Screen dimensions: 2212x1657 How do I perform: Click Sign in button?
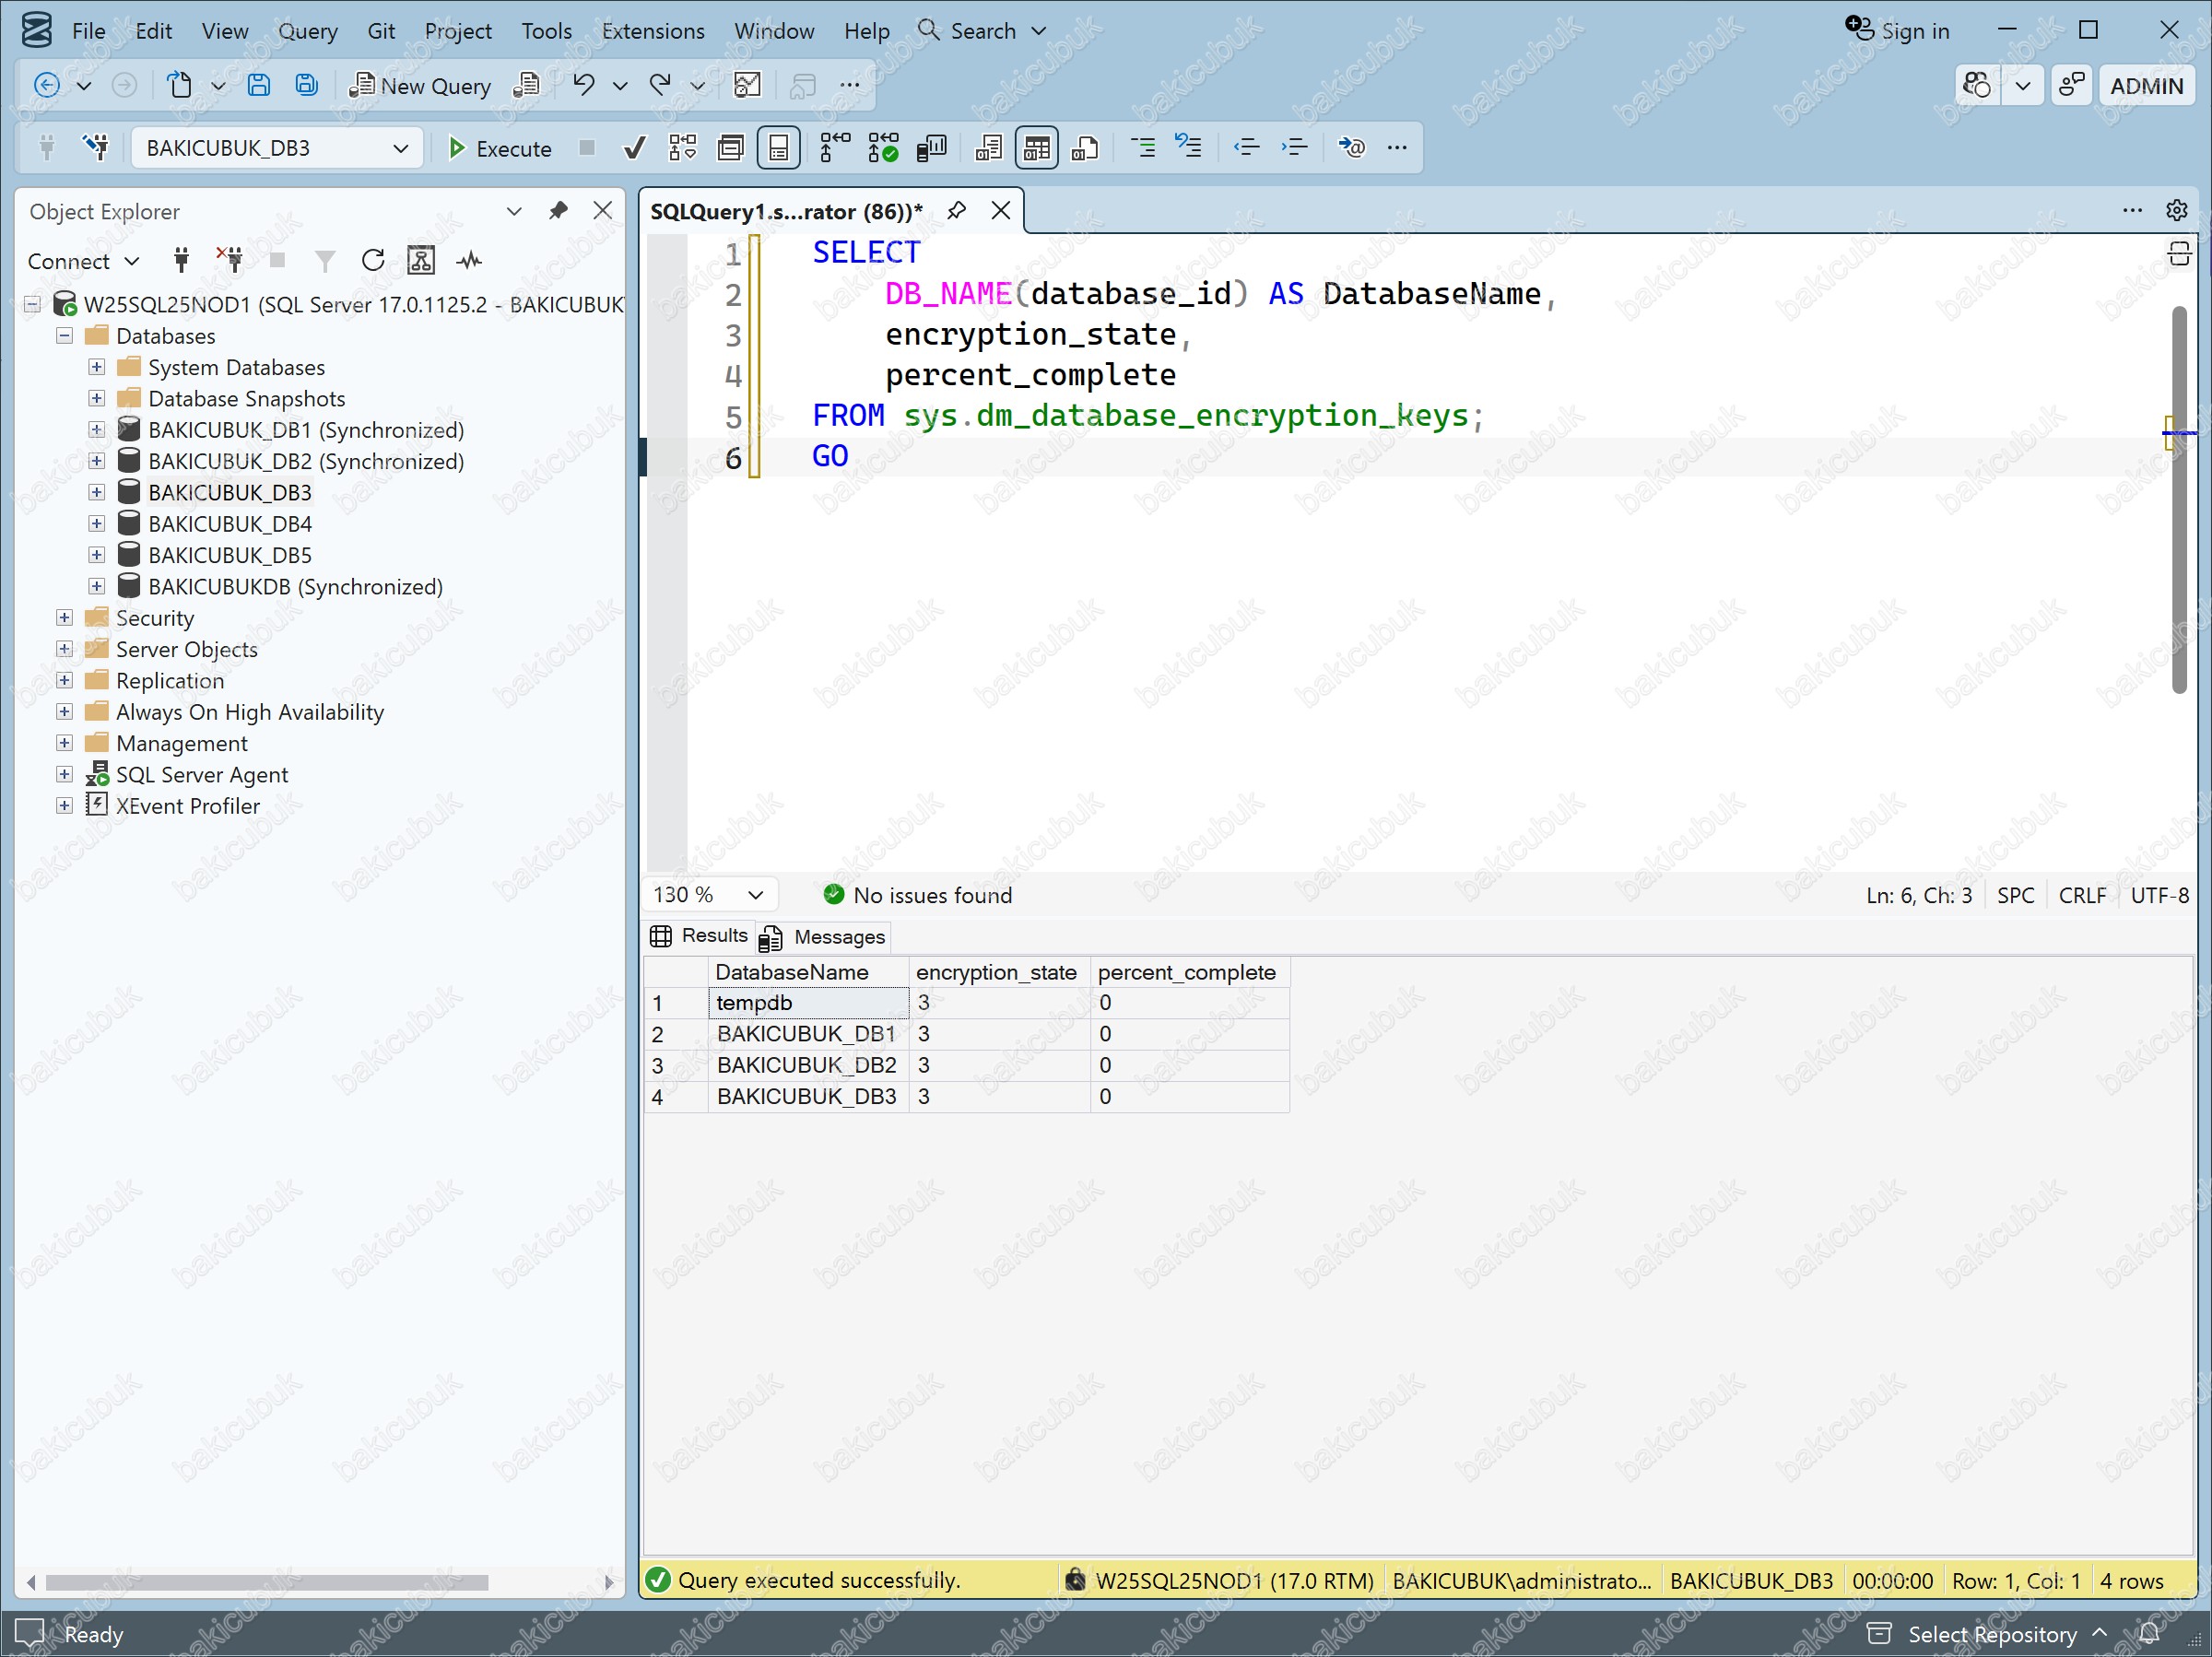(1898, 30)
